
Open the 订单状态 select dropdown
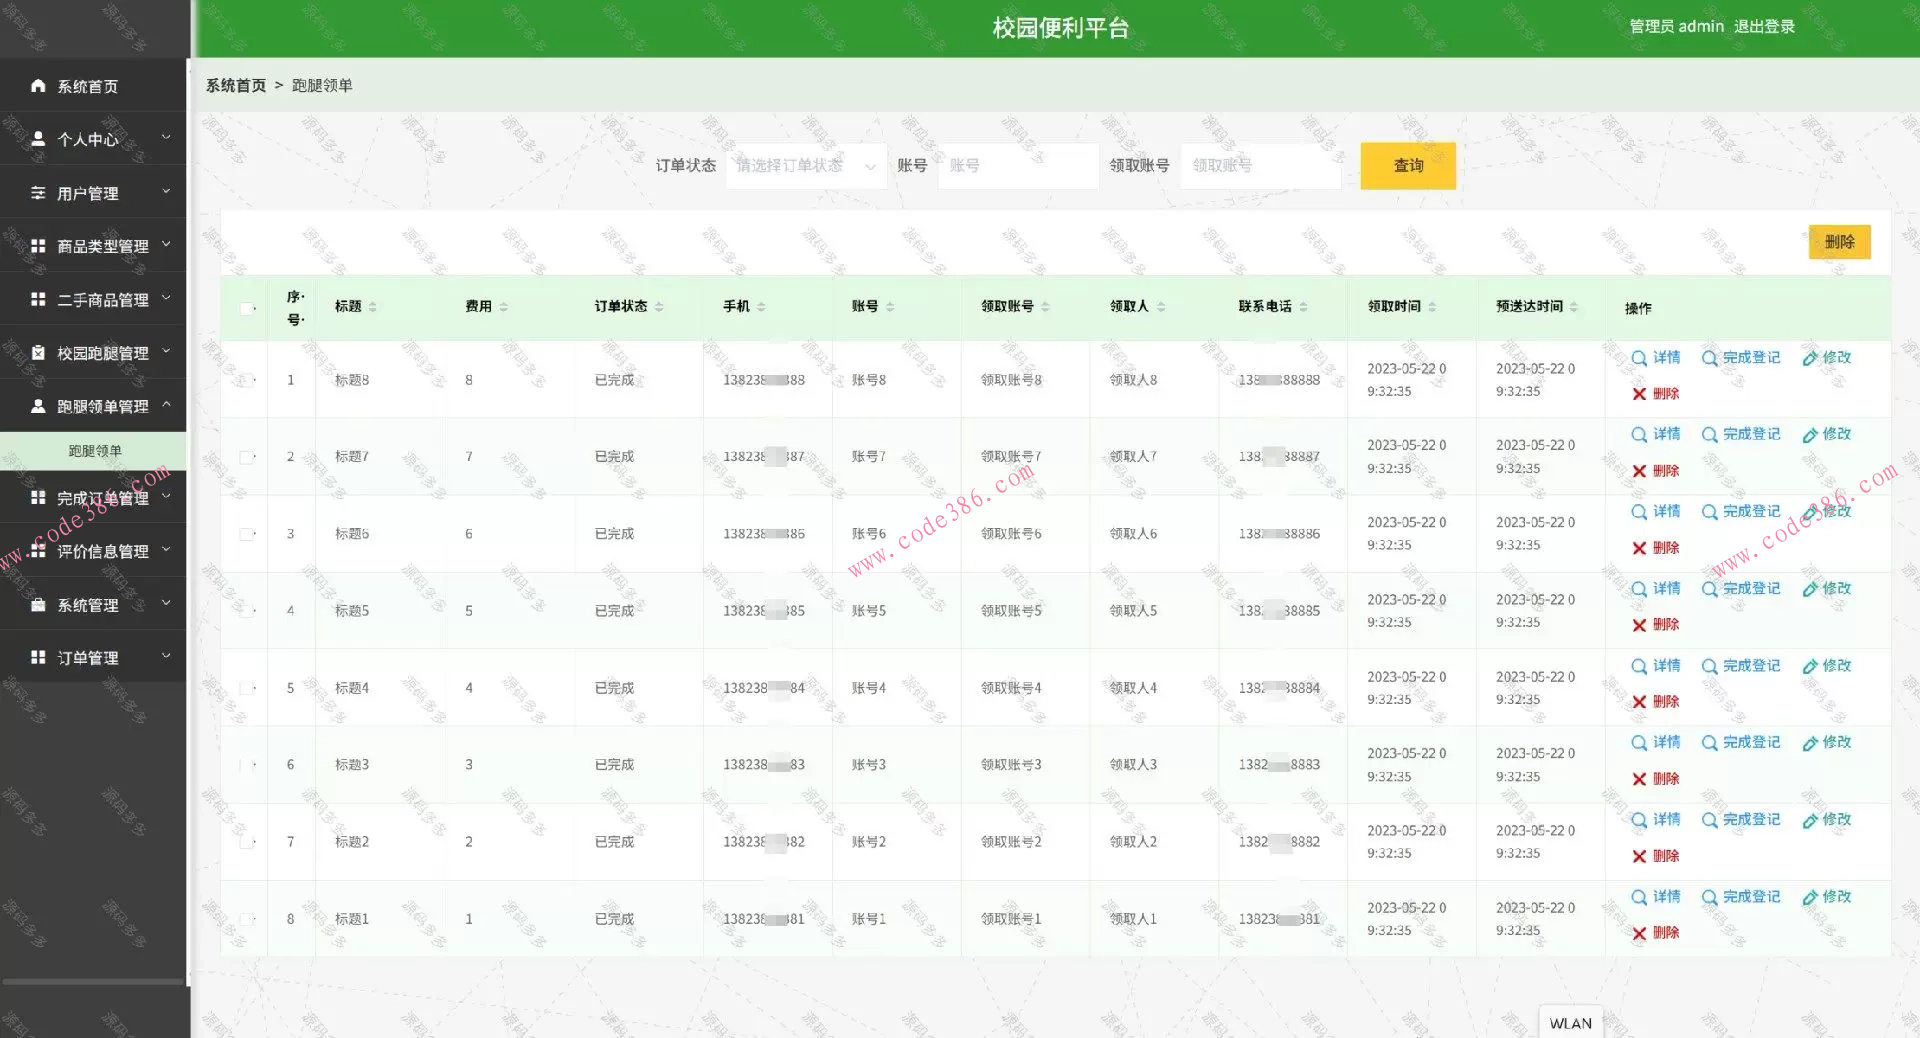click(x=806, y=166)
